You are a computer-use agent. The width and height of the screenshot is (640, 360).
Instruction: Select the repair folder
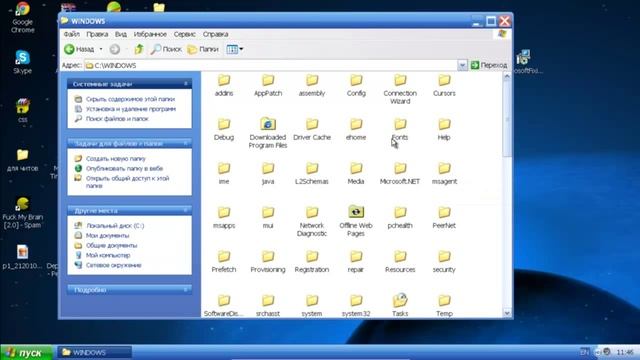point(356,262)
